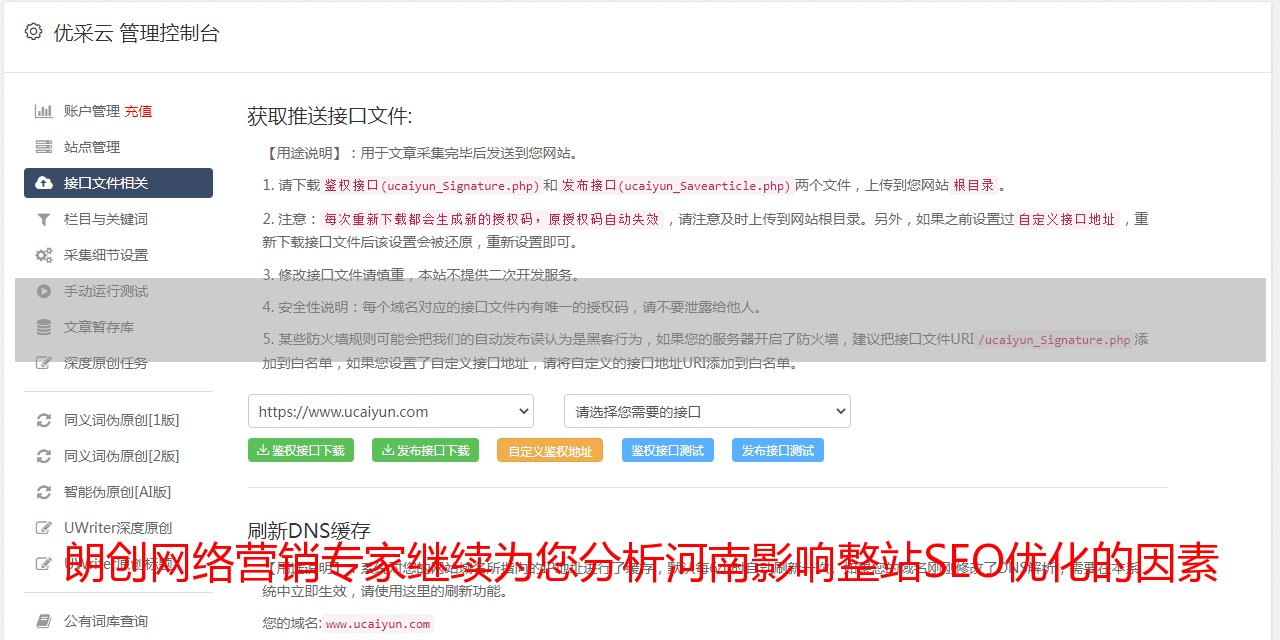
Task: Click the gear icon beside 优采云 管理控制台
Action: click(x=34, y=32)
